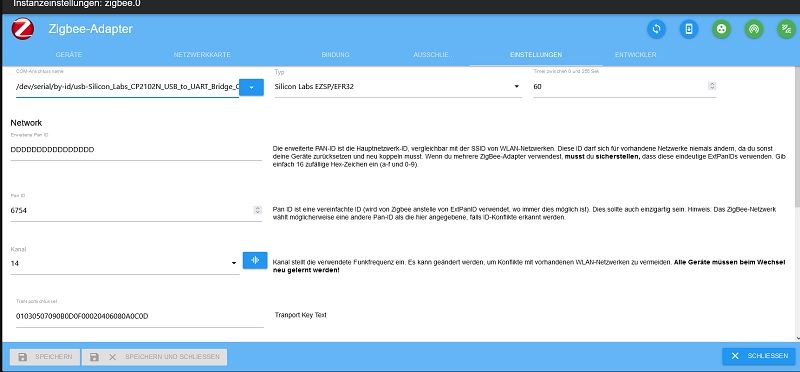This screenshot has height=372, width=800.
Task: Click the Transportschlüssel input field
Action: tap(140, 316)
